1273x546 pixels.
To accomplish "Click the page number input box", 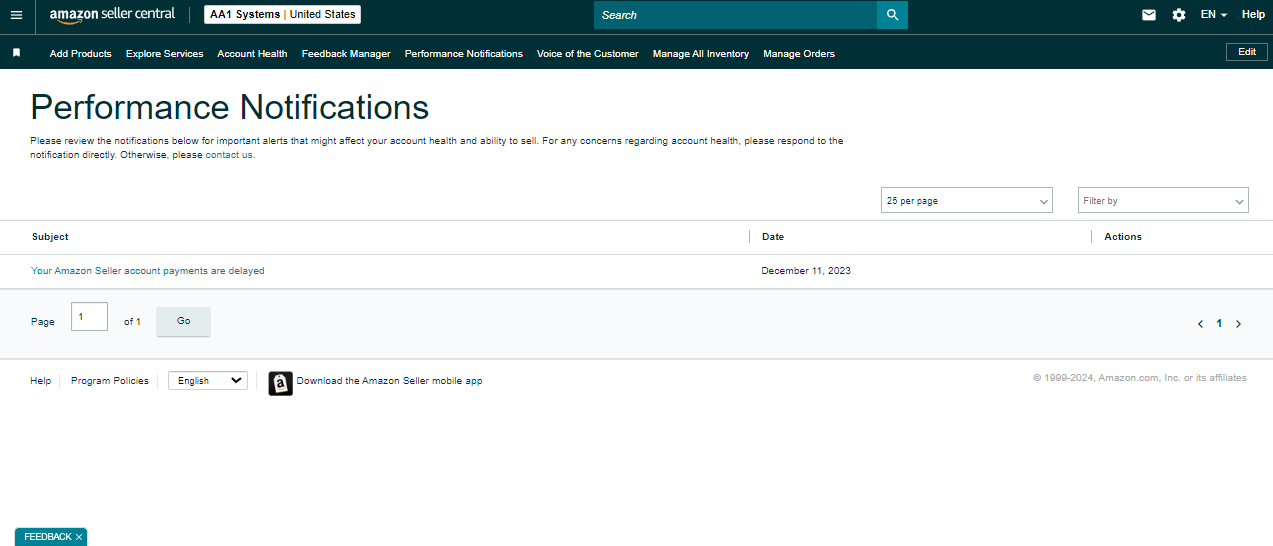I will [89, 317].
